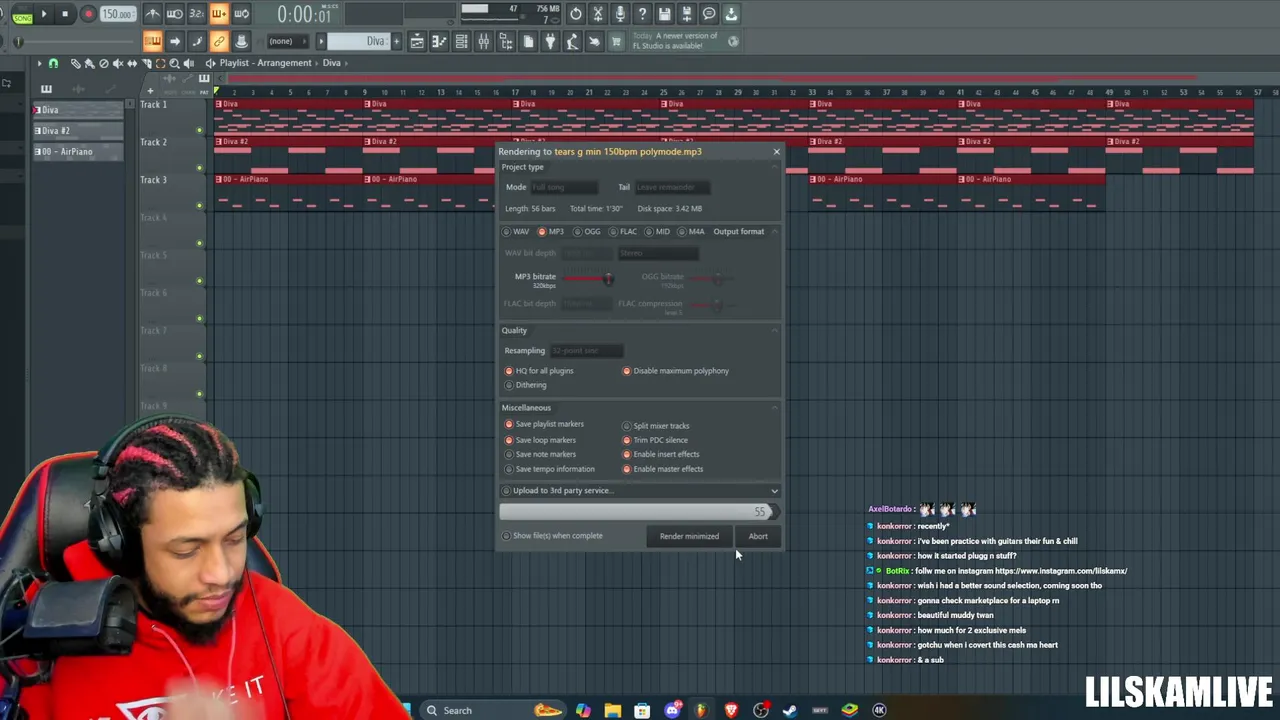Open the Mode Full song dropdown
This screenshot has height=720, width=1280.
click(564, 187)
